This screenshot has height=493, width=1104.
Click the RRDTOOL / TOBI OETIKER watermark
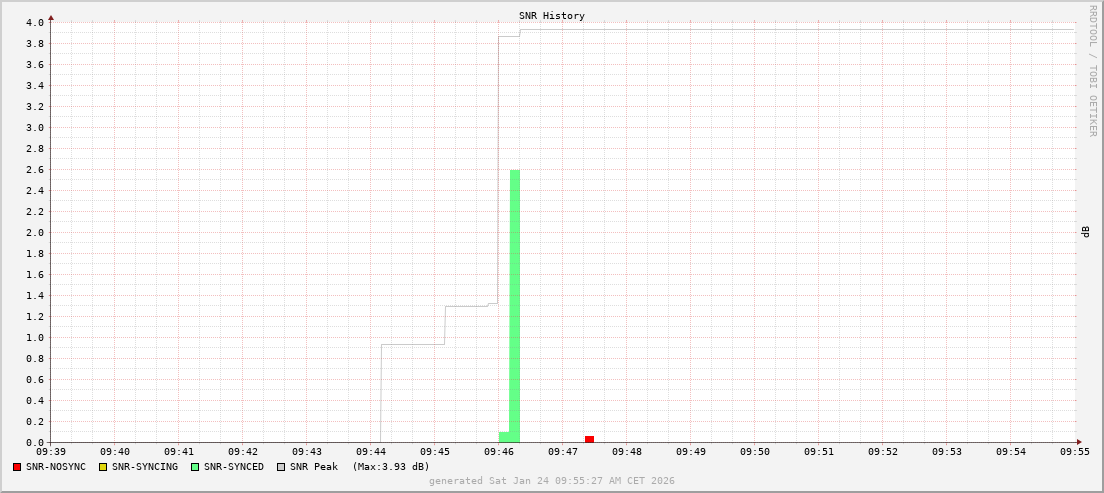point(1092,70)
